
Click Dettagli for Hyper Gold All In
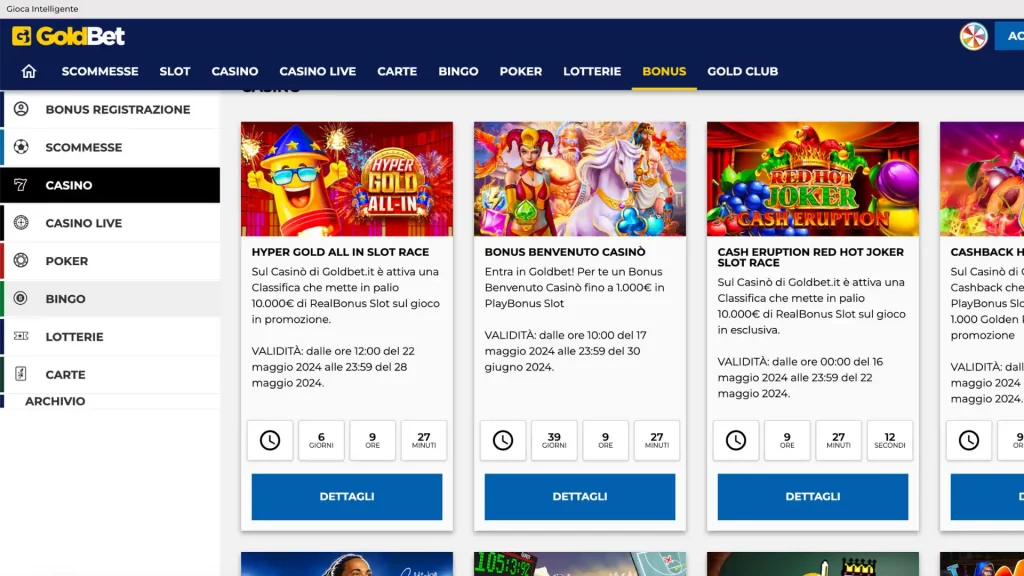(x=347, y=496)
